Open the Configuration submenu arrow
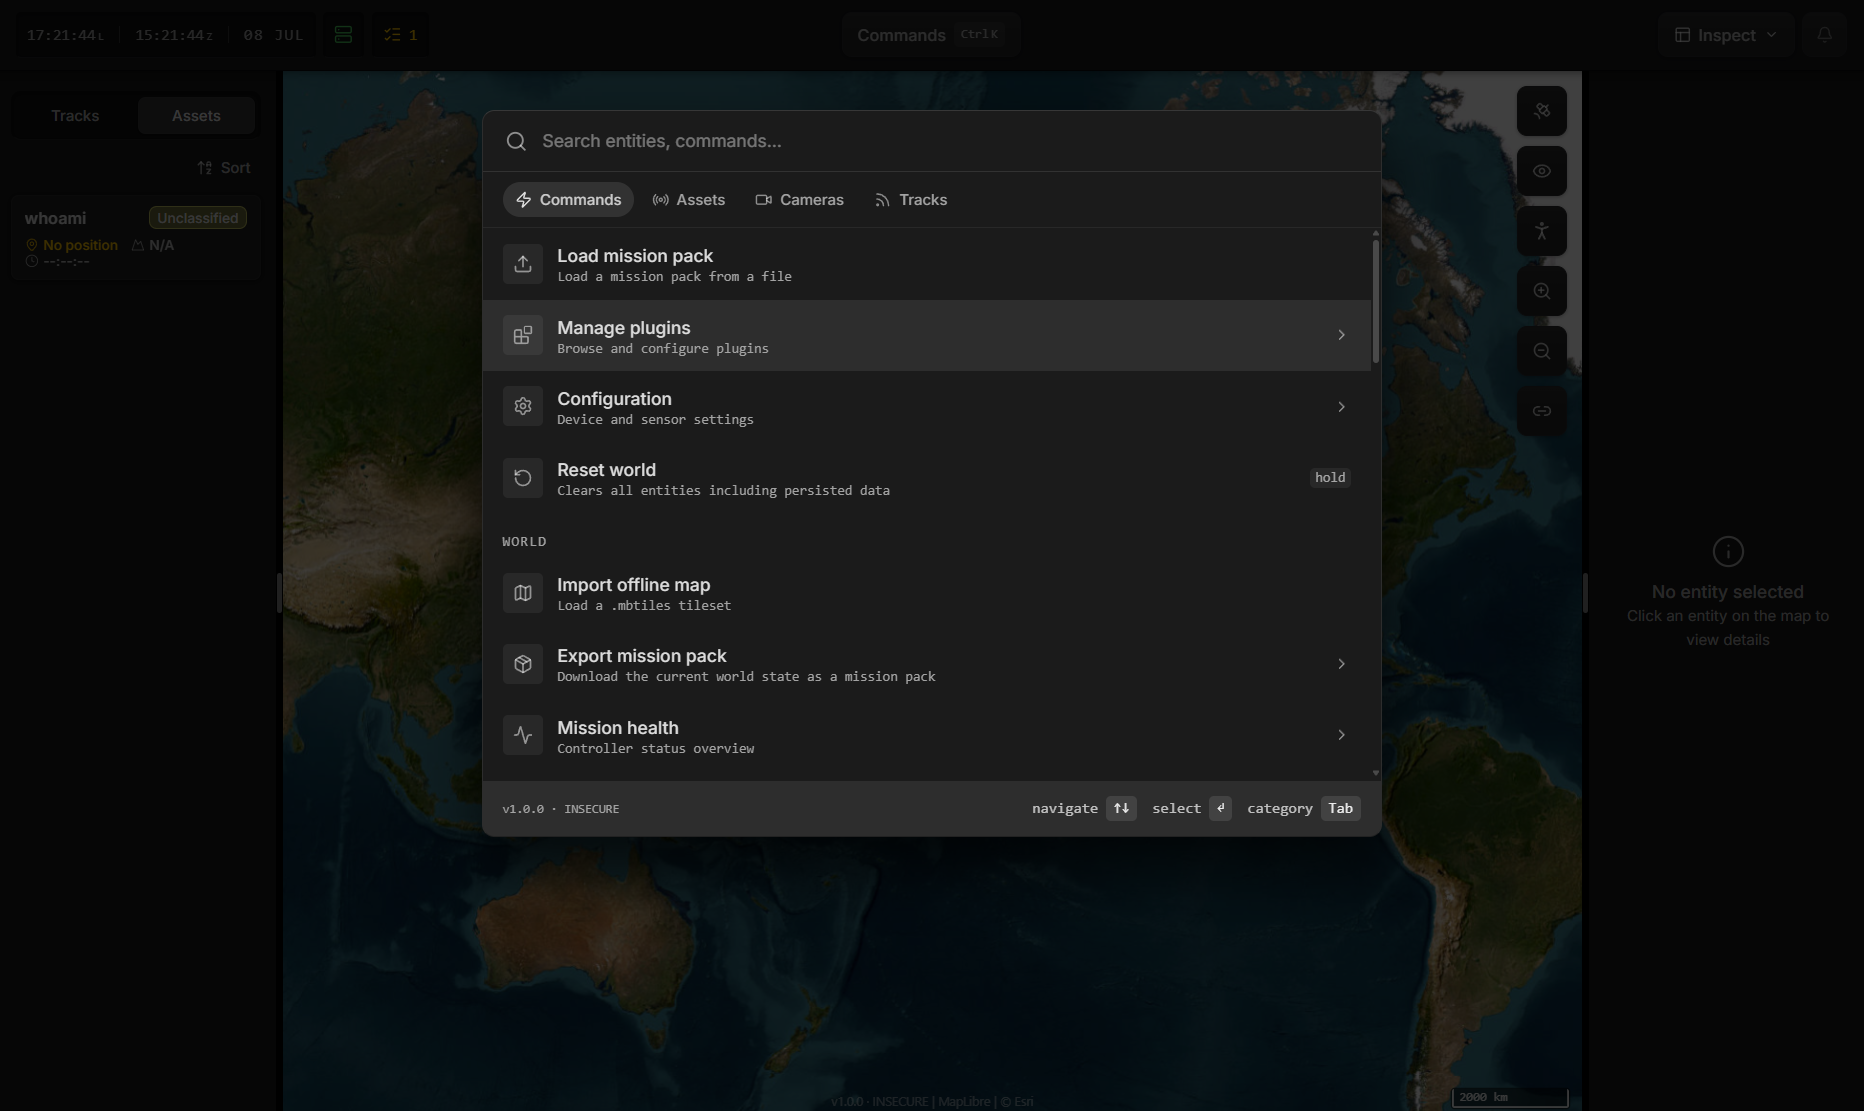Viewport: 1864px width, 1111px height. (1341, 407)
